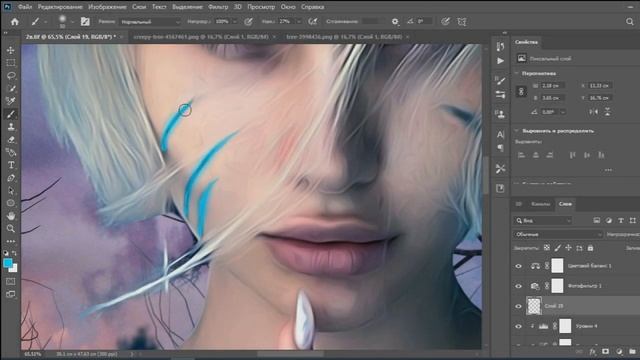Open the flow 27% dropdown arrow
Image resolution: width=640 pixels, height=360 pixels.
[x=299, y=22]
